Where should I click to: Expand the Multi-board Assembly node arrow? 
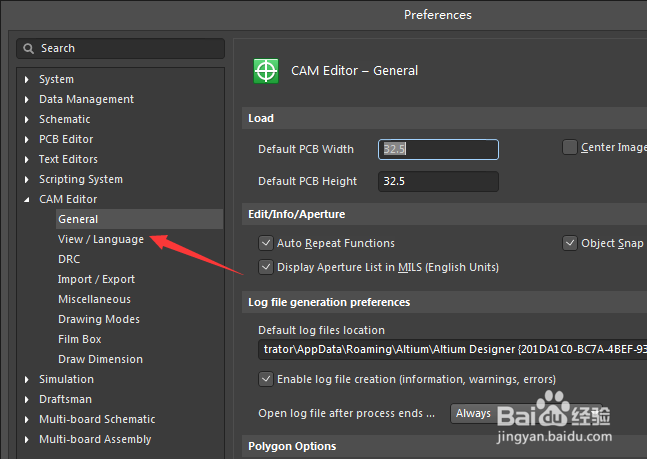coord(27,439)
